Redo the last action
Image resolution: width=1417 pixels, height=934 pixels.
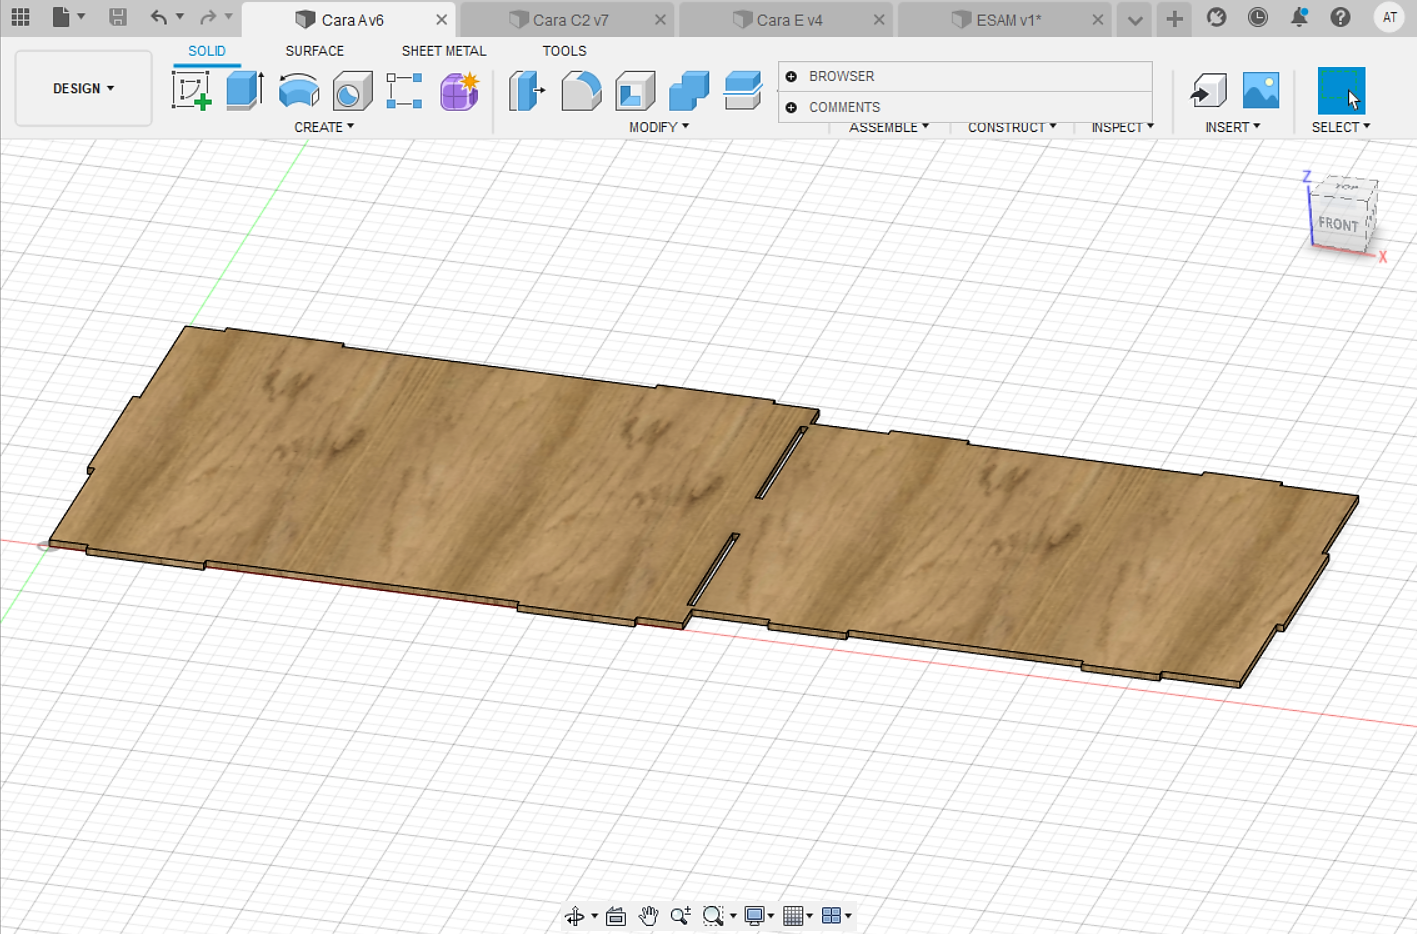click(208, 17)
